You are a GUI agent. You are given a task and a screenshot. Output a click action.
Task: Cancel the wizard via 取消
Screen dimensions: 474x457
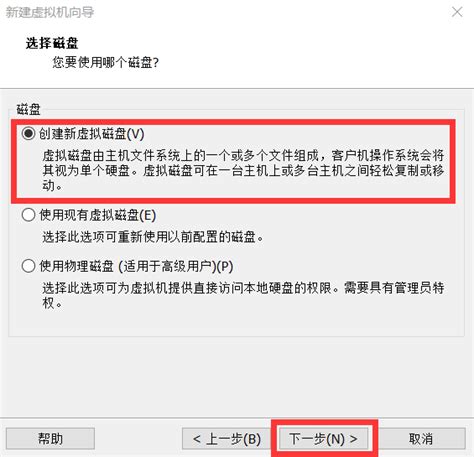(x=421, y=438)
